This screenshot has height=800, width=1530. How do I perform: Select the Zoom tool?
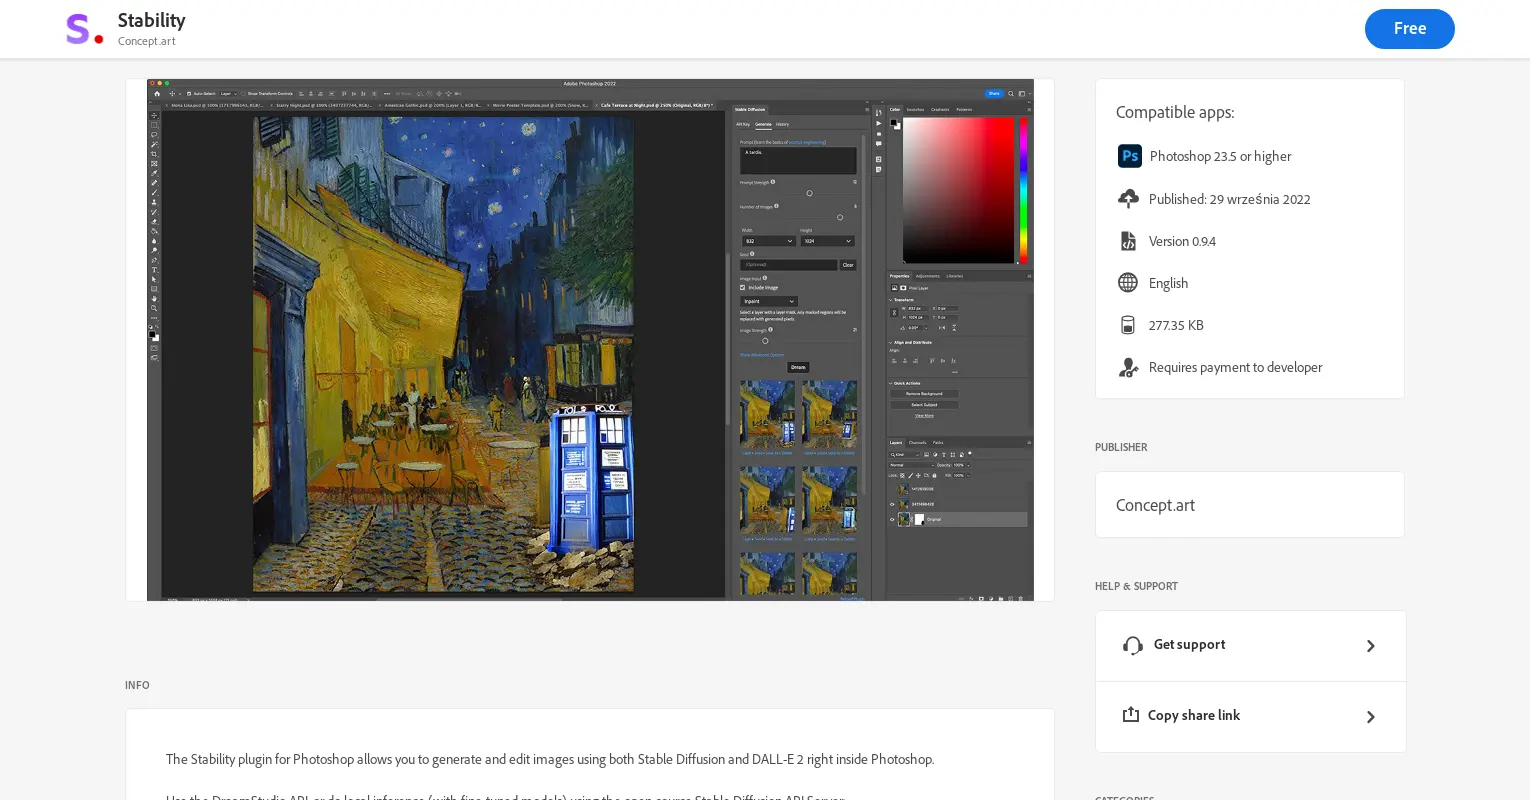tap(155, 308)
